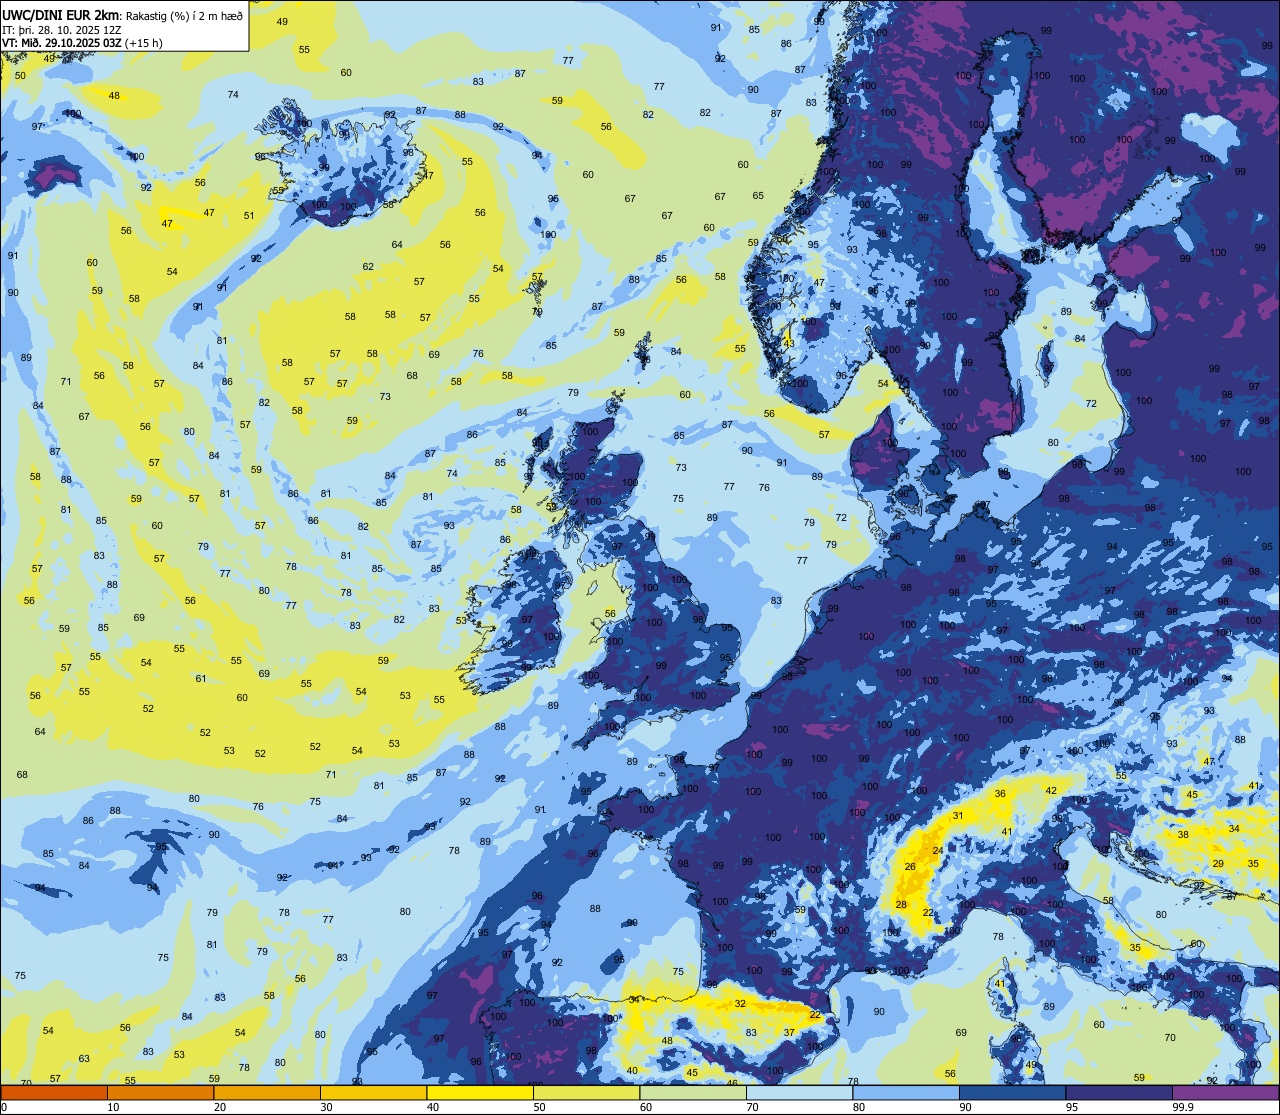The width and height of the screenshot is (1280, 1115).
Task: Pick the dark blue 90–95 legend segment
Action: [x=1012, y=1092]
